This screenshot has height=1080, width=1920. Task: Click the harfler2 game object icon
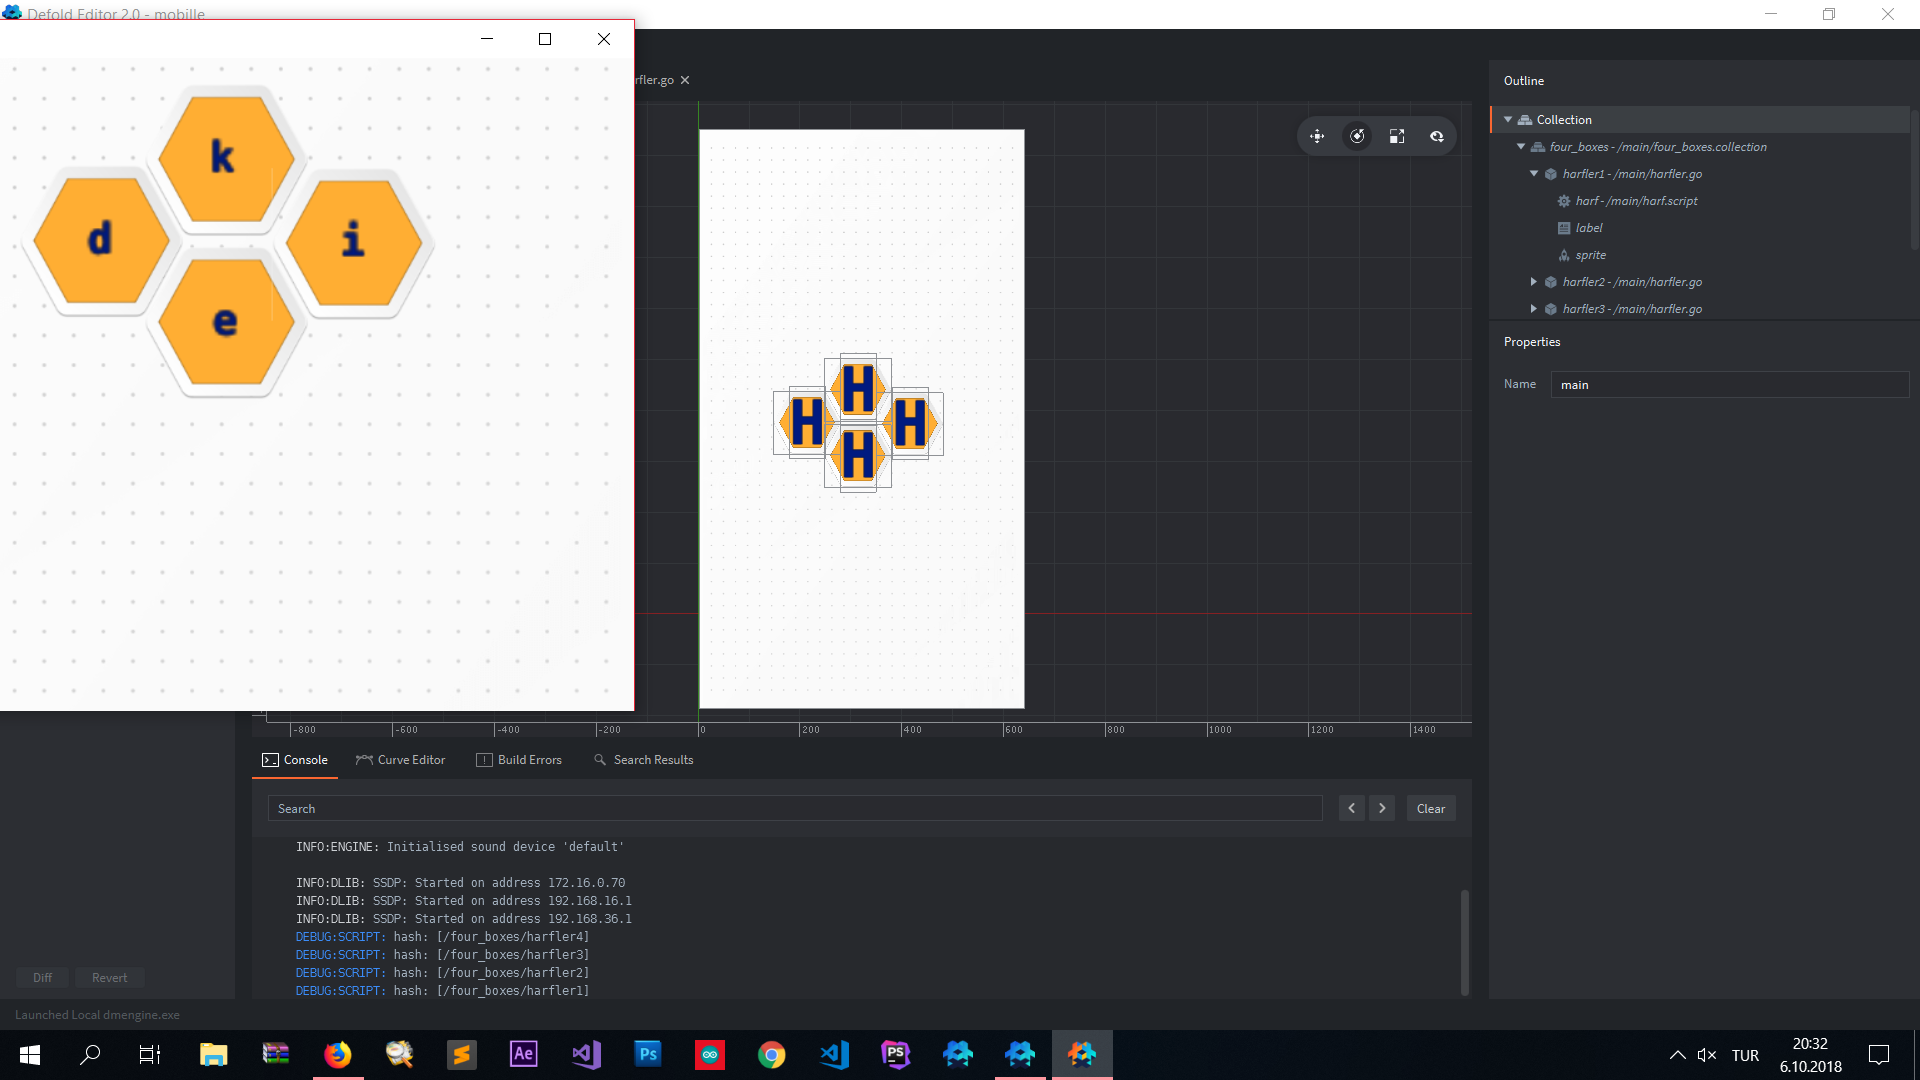pyautogui.click(x=1551, y=282)
